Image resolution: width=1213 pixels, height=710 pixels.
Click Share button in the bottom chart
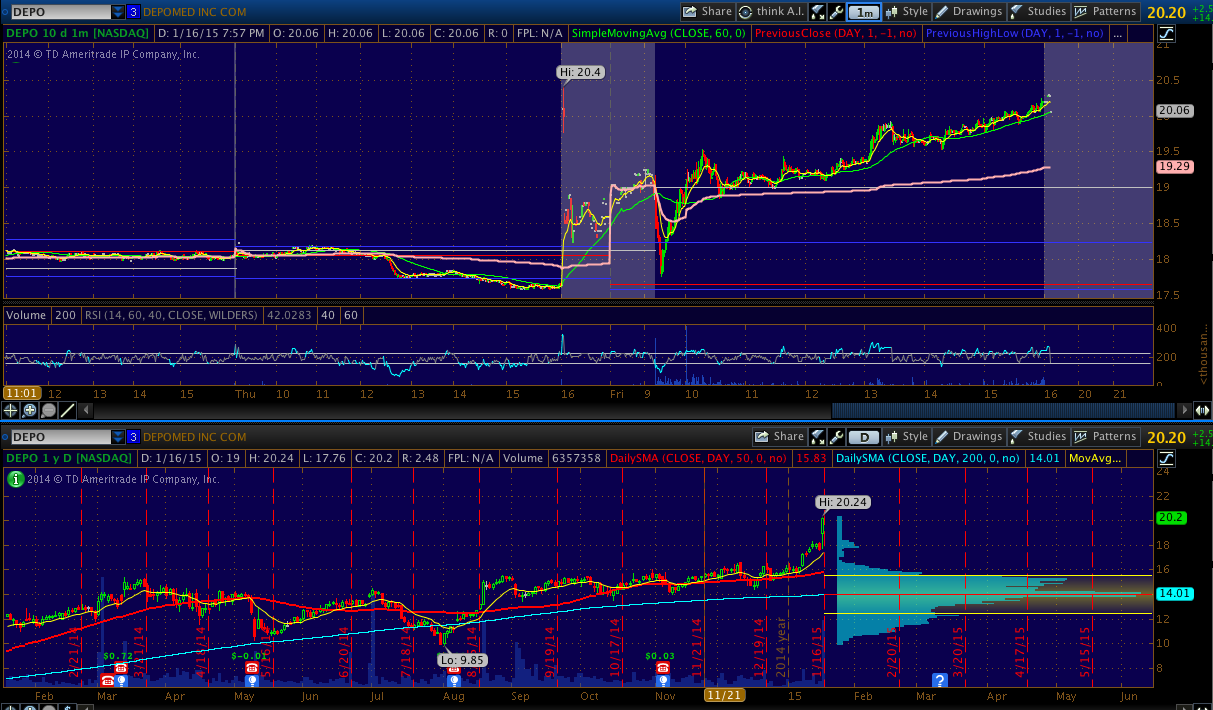point(780,437)
